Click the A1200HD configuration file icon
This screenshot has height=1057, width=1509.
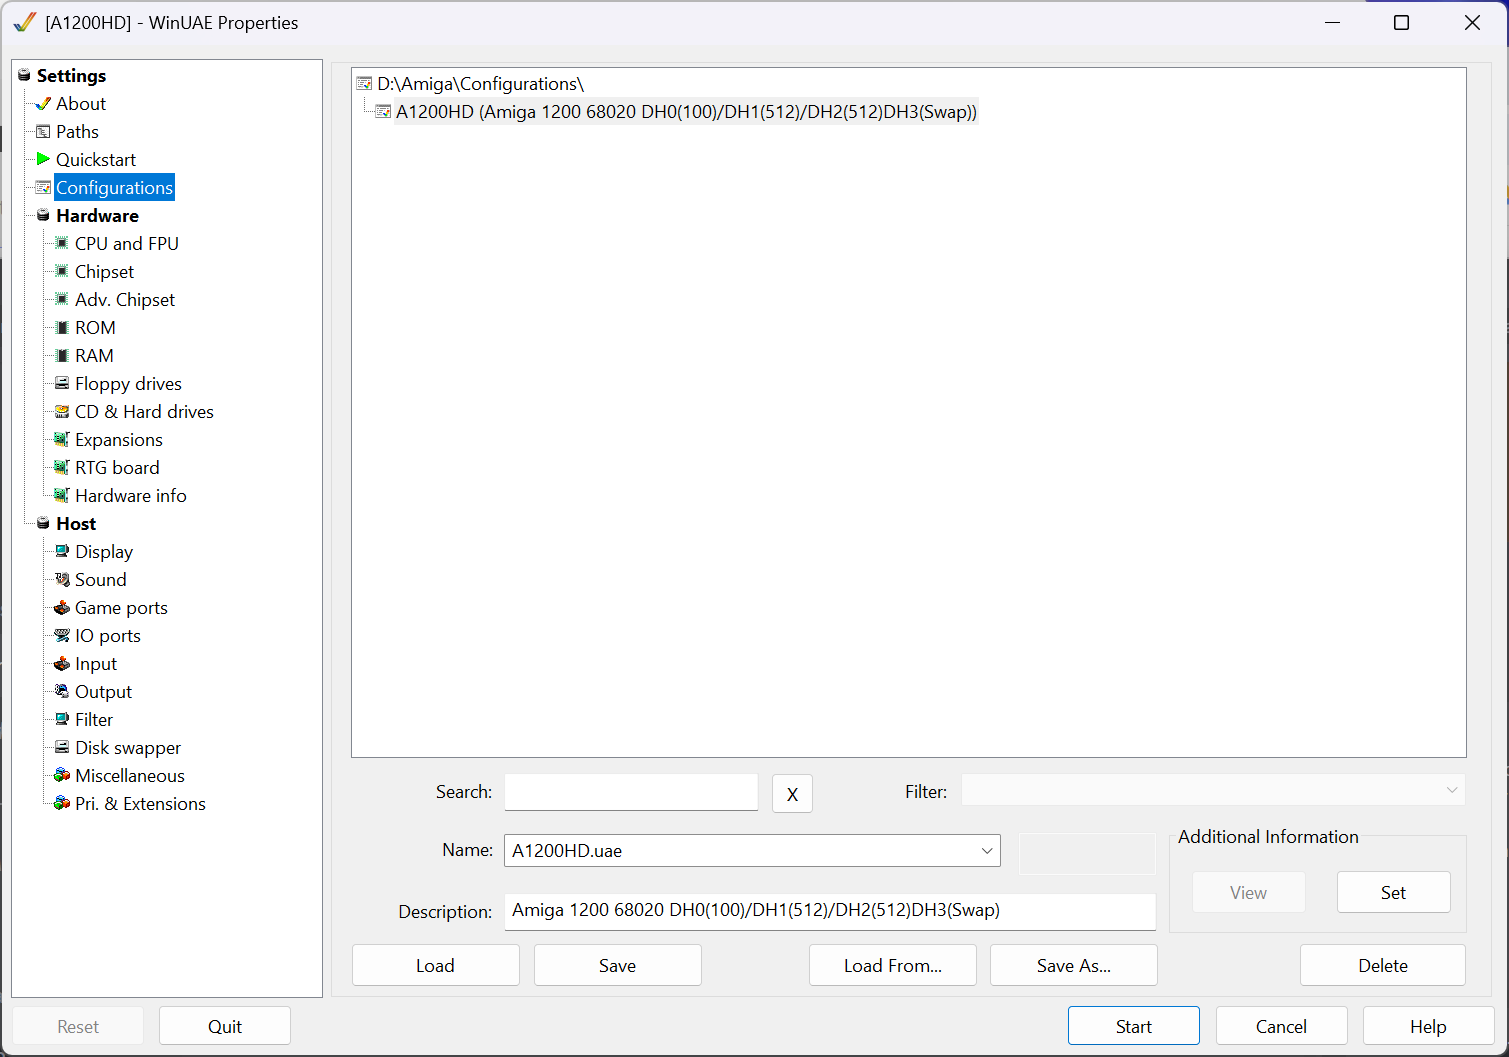383,112
